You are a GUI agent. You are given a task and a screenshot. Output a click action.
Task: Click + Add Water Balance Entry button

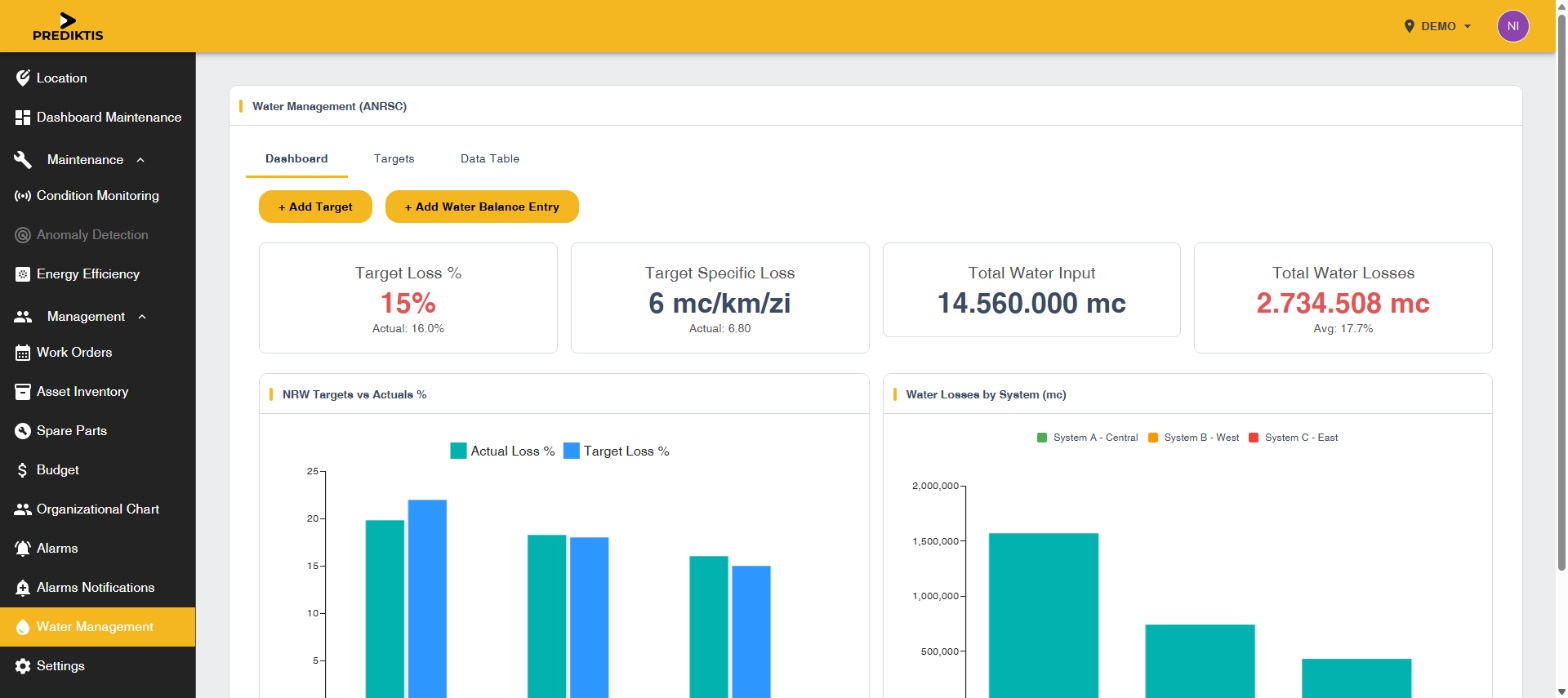(x=482, y=207)
